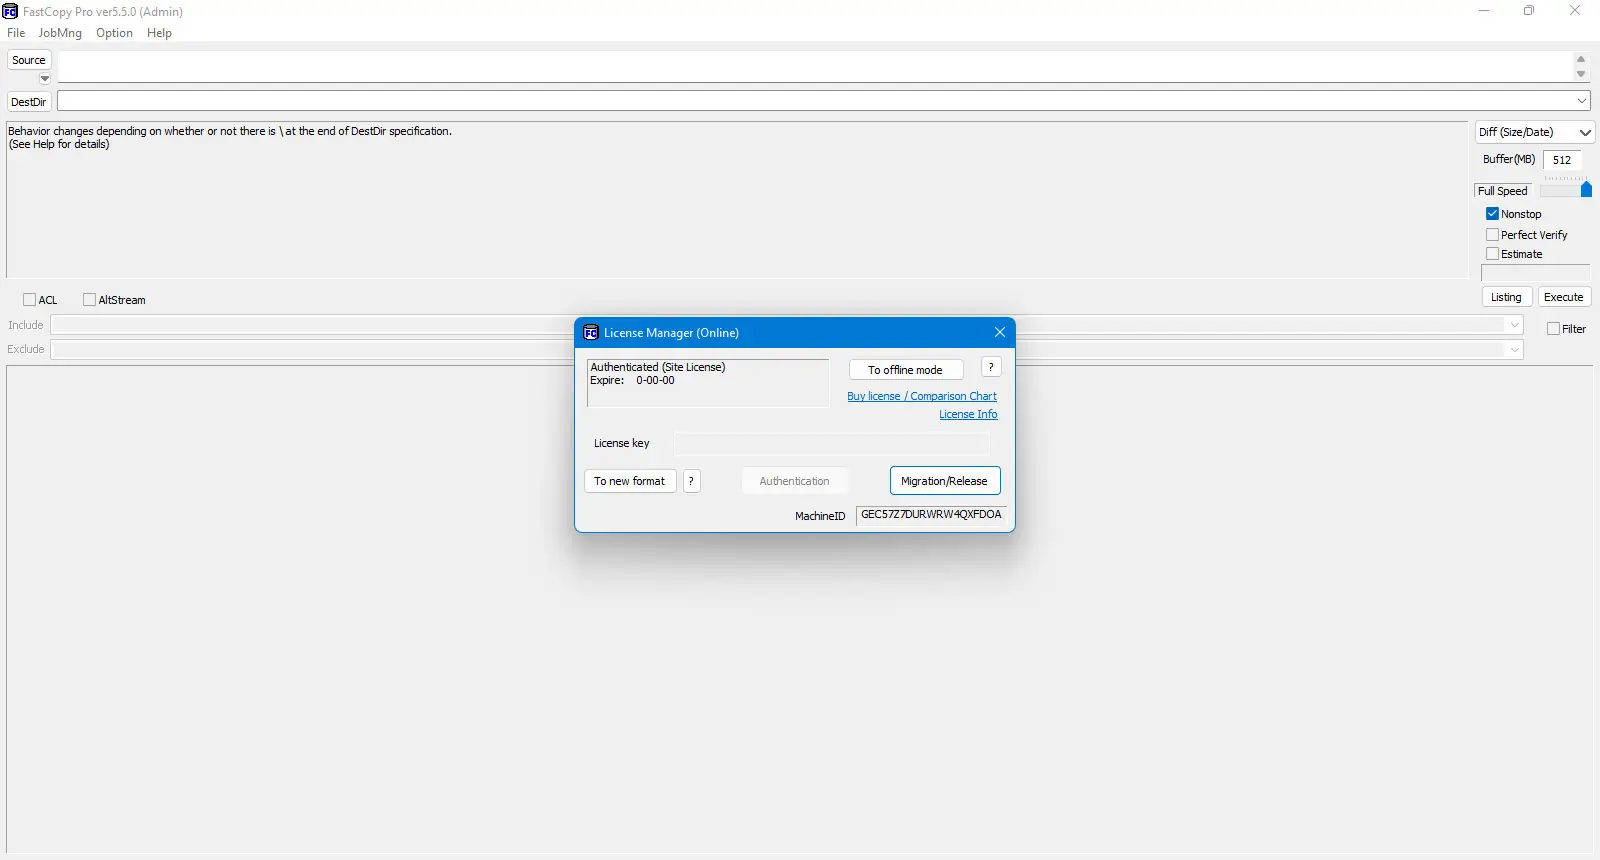Enable the Nonstop checkbox
This screenshot has height=860, width=1600.
[1492, 214]
